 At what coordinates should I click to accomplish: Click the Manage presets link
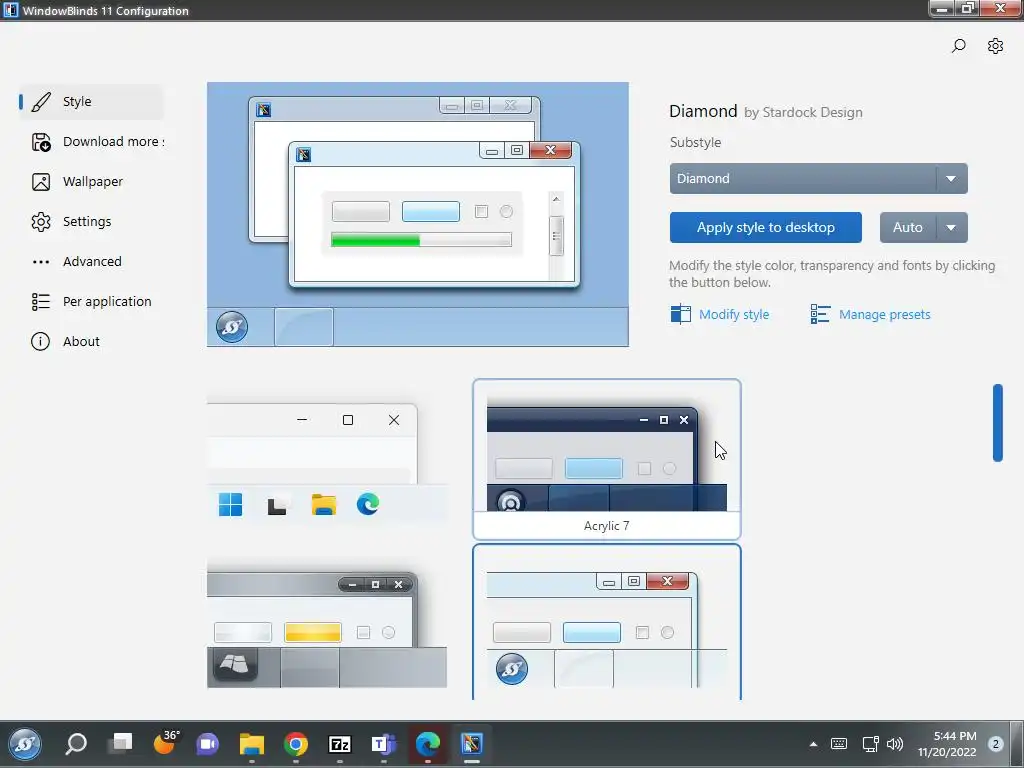pyautogui.click(x=884, y=315)
